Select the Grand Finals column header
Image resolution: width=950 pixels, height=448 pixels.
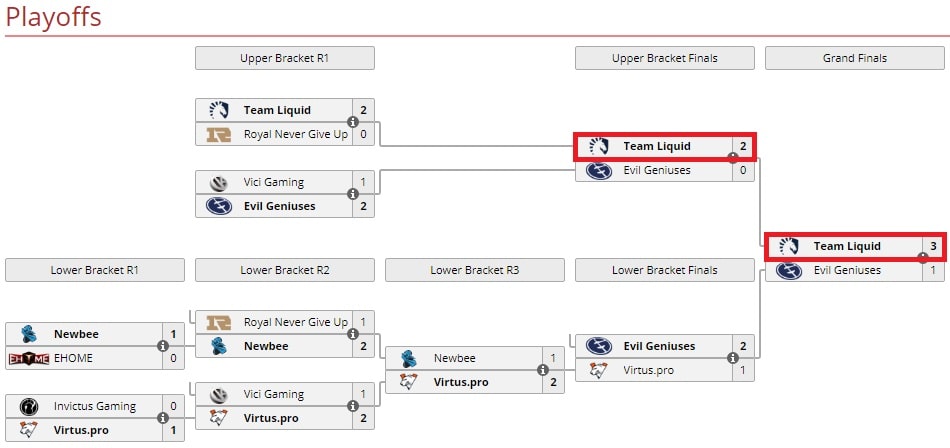coord(855,58)
